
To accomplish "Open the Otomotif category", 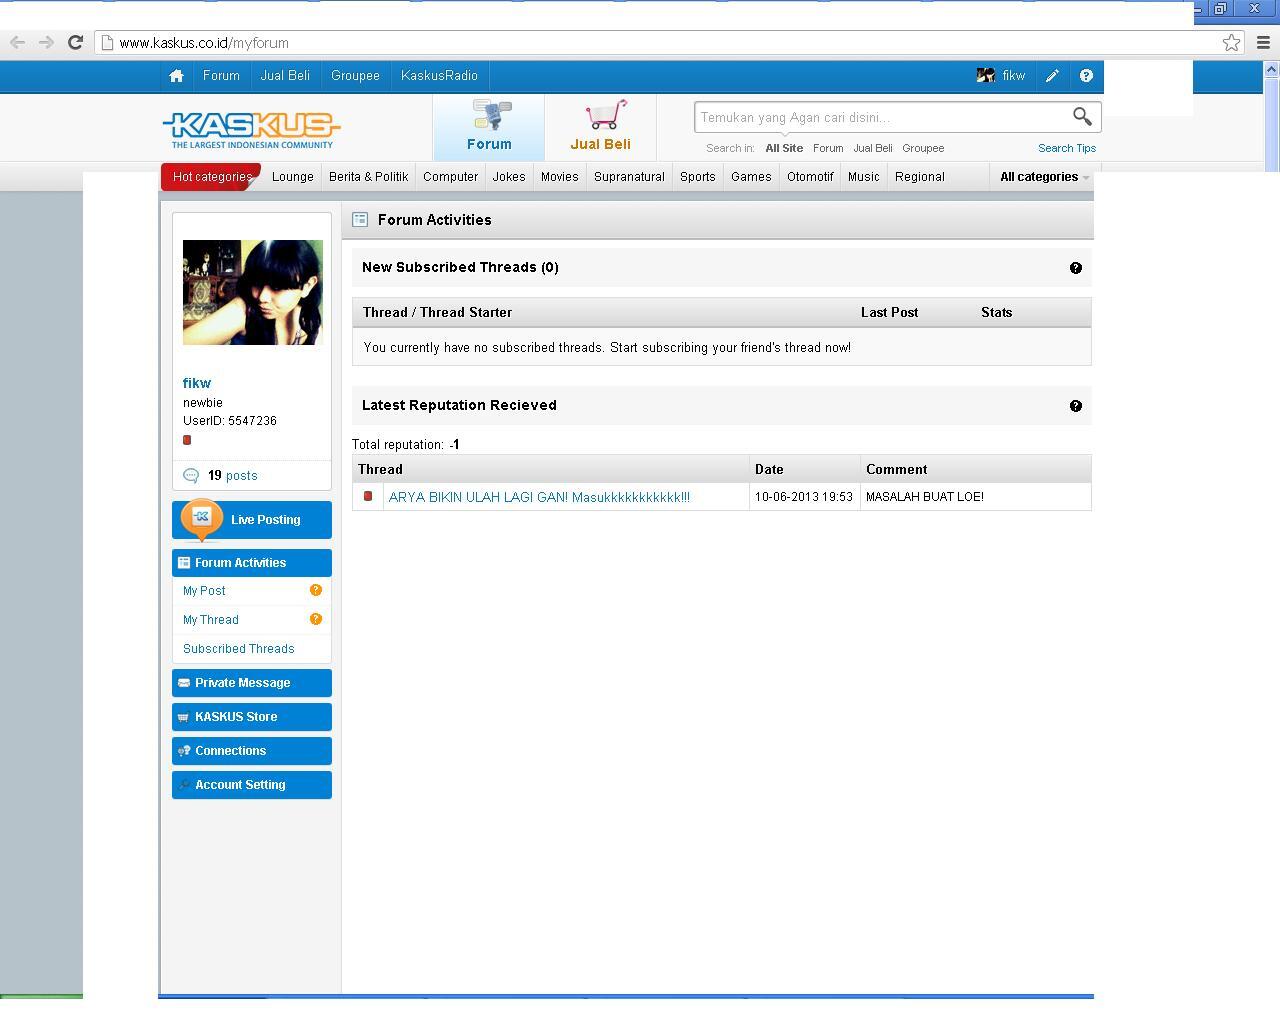I will point(810,177).
